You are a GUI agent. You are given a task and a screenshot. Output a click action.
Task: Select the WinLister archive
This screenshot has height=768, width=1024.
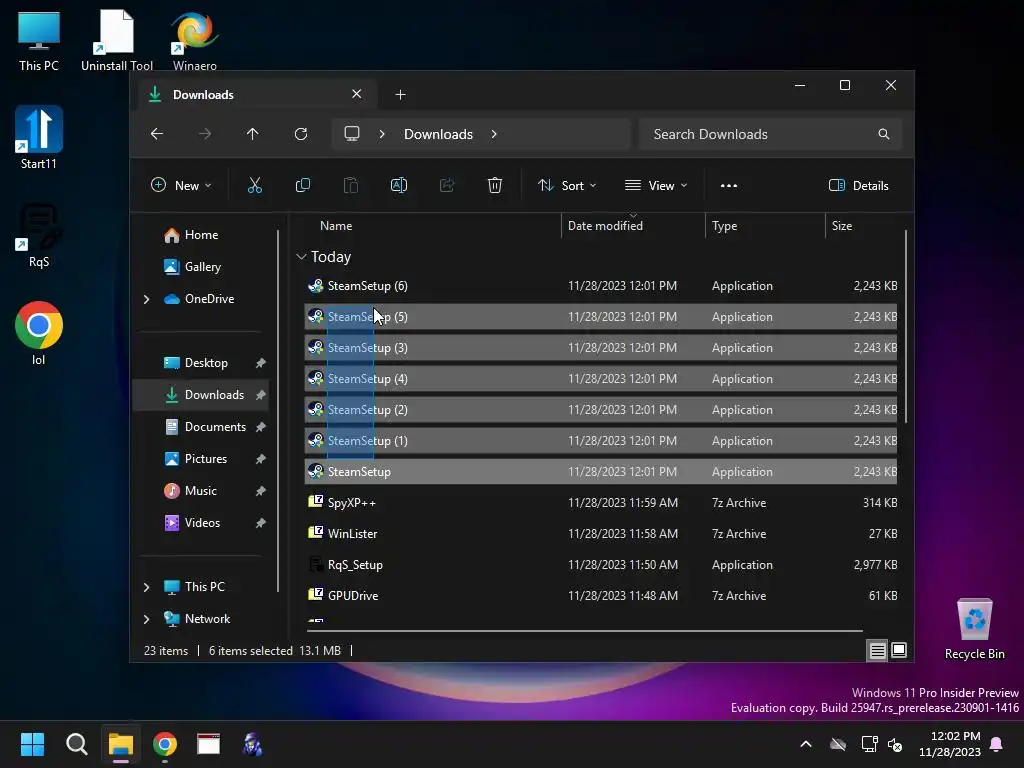pos(601,534)
